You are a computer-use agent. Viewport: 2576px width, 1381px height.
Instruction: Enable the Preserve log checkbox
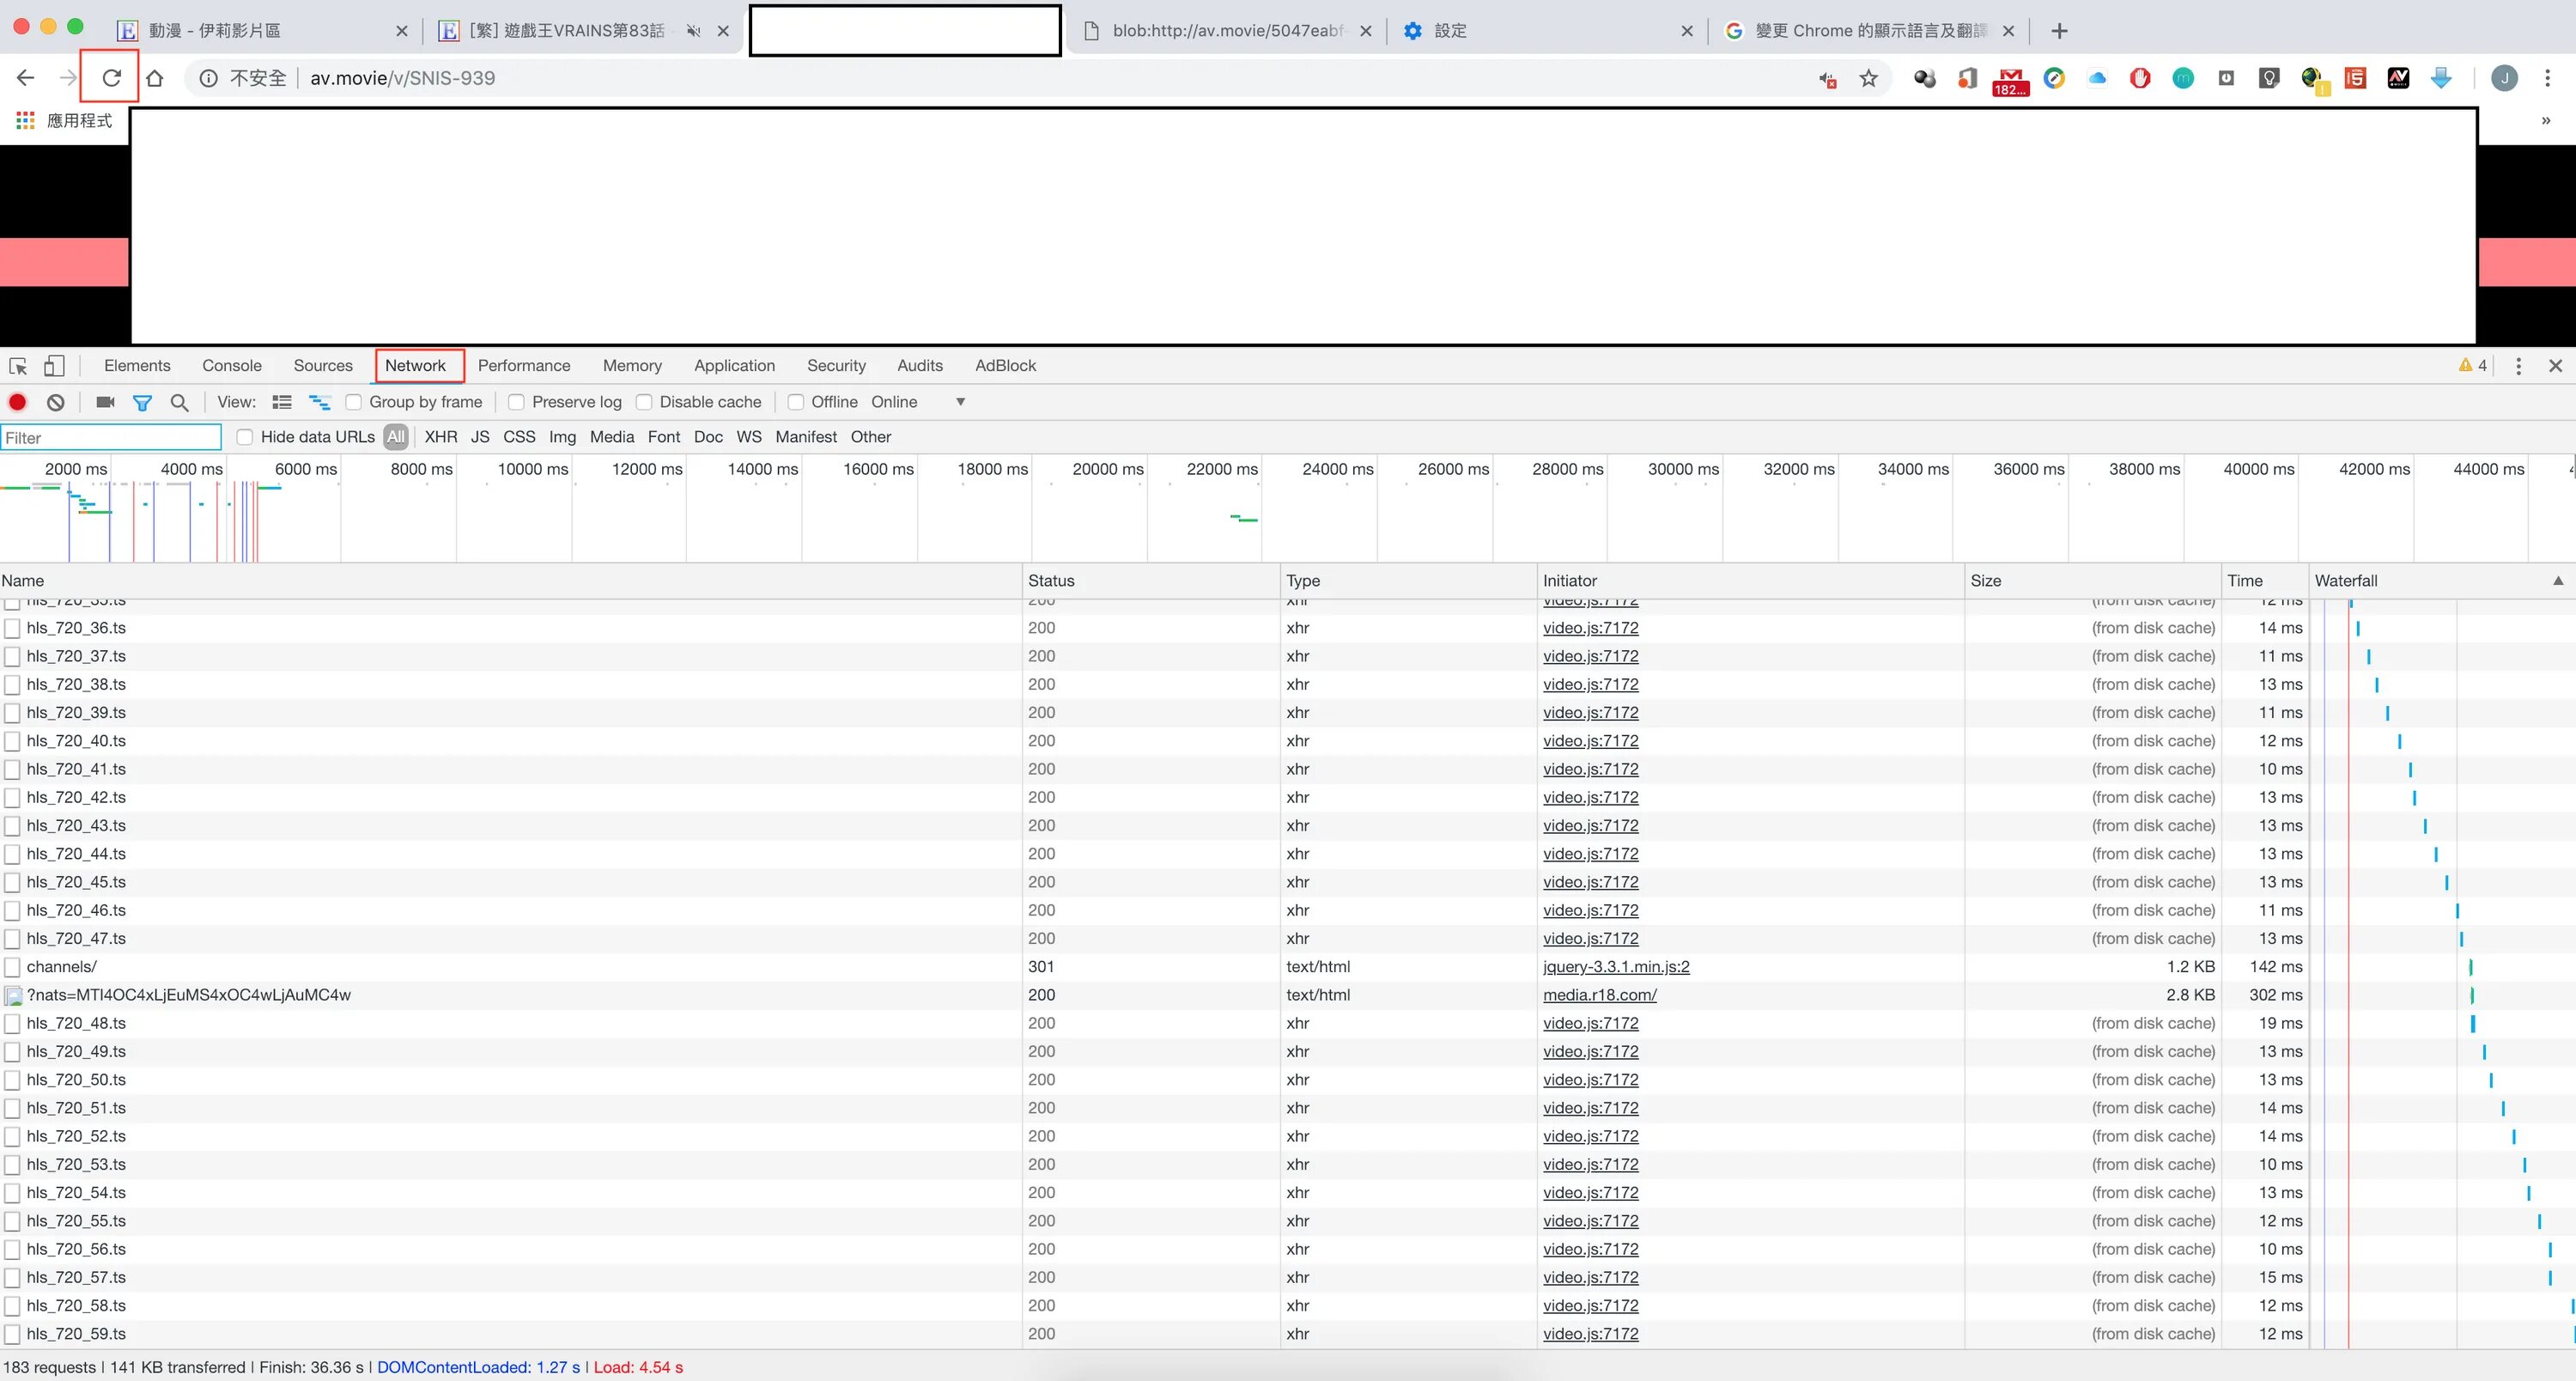(x=516, y=402)
